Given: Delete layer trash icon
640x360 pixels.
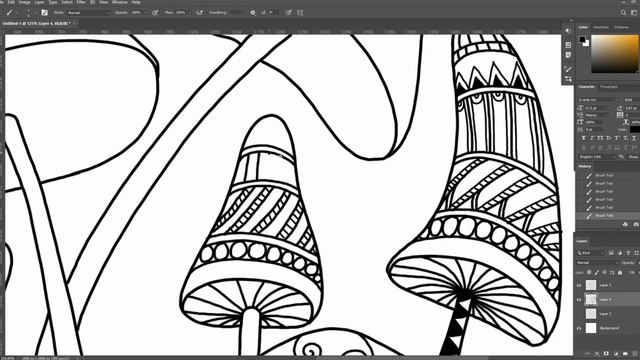Looking at the screenshot, I should point(636,353).
